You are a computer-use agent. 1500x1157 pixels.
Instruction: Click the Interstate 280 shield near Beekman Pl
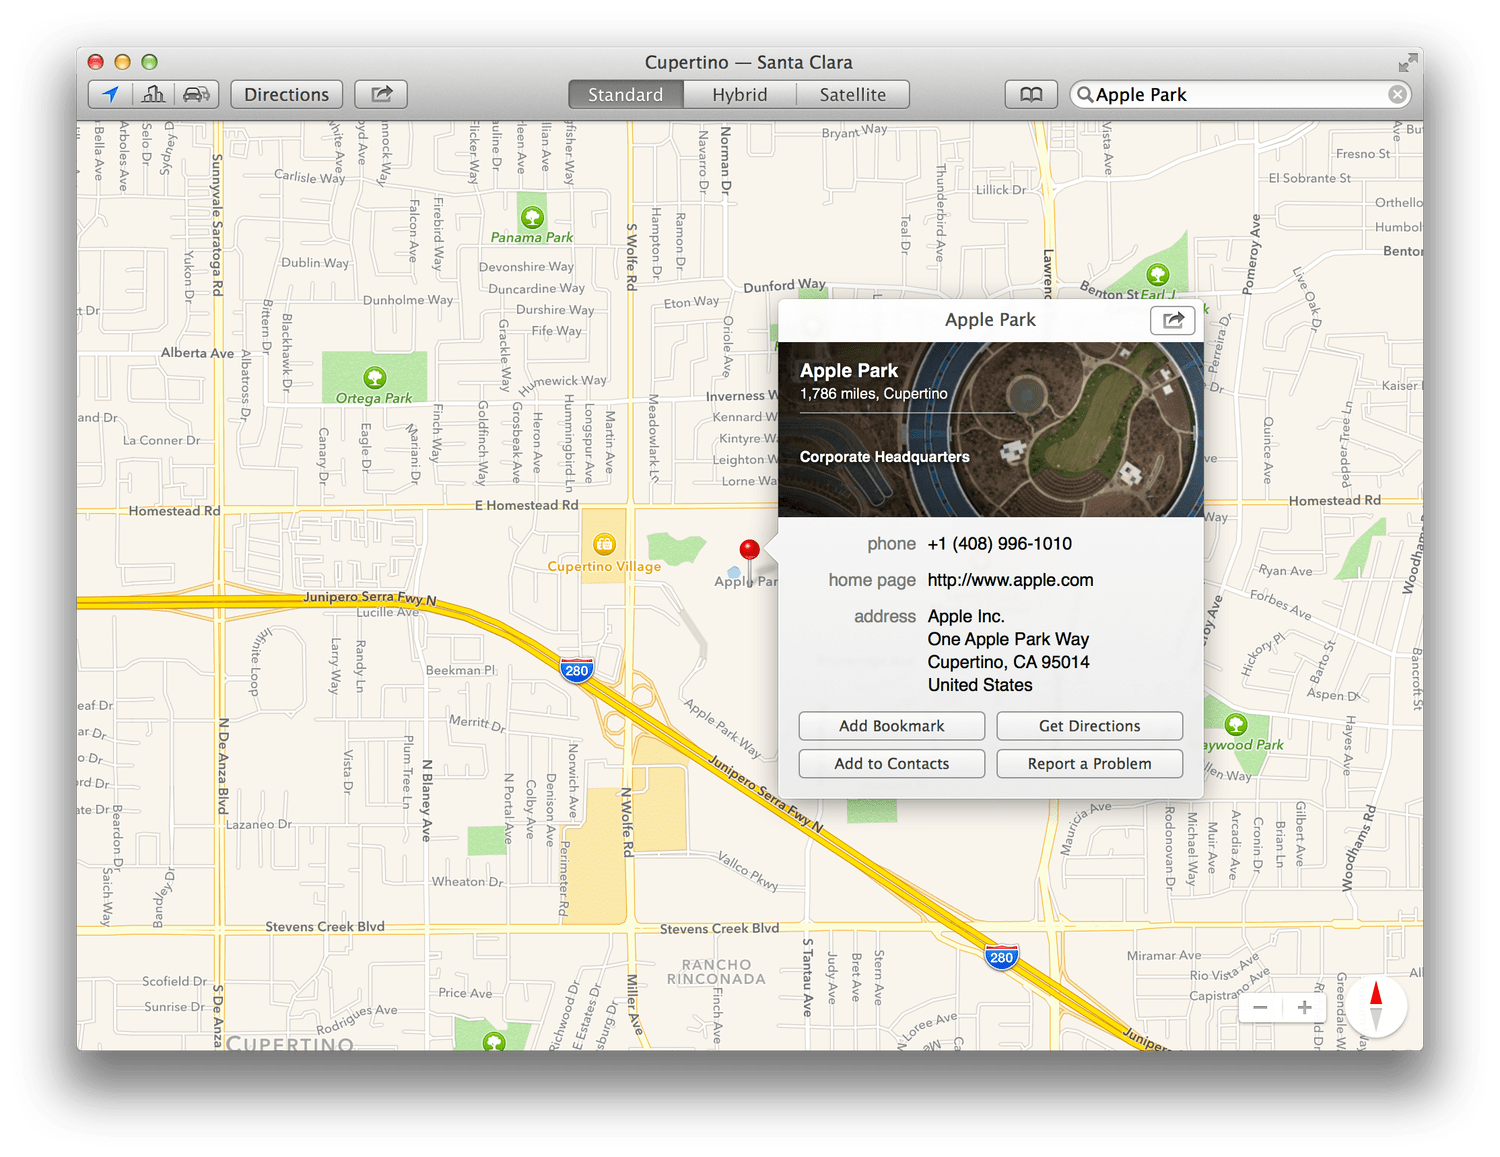pyautogui.click(x=577, y=670)
